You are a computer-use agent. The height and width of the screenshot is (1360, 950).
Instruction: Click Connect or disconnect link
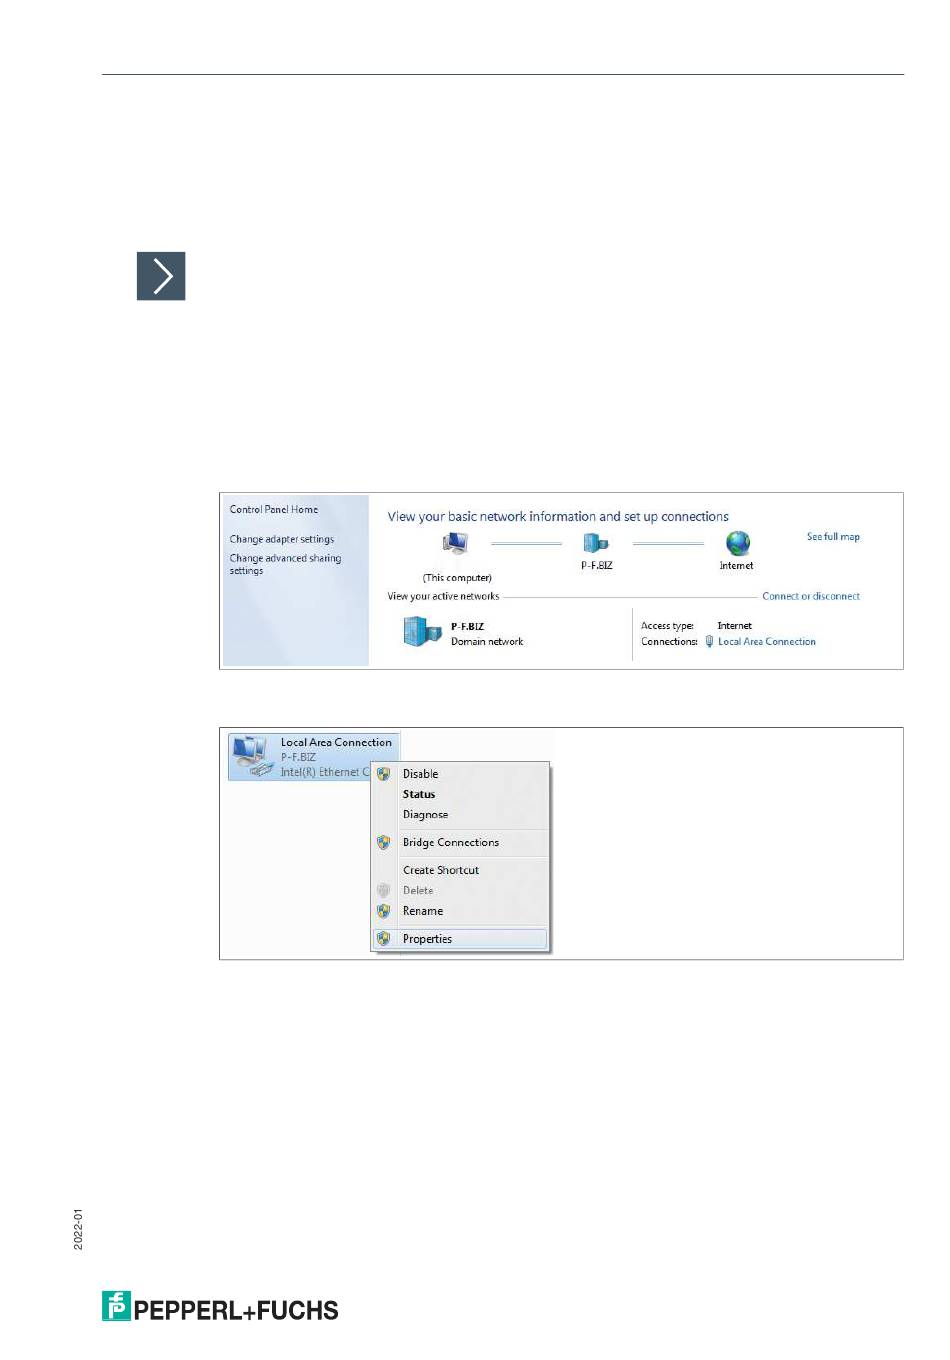point(811,596)
